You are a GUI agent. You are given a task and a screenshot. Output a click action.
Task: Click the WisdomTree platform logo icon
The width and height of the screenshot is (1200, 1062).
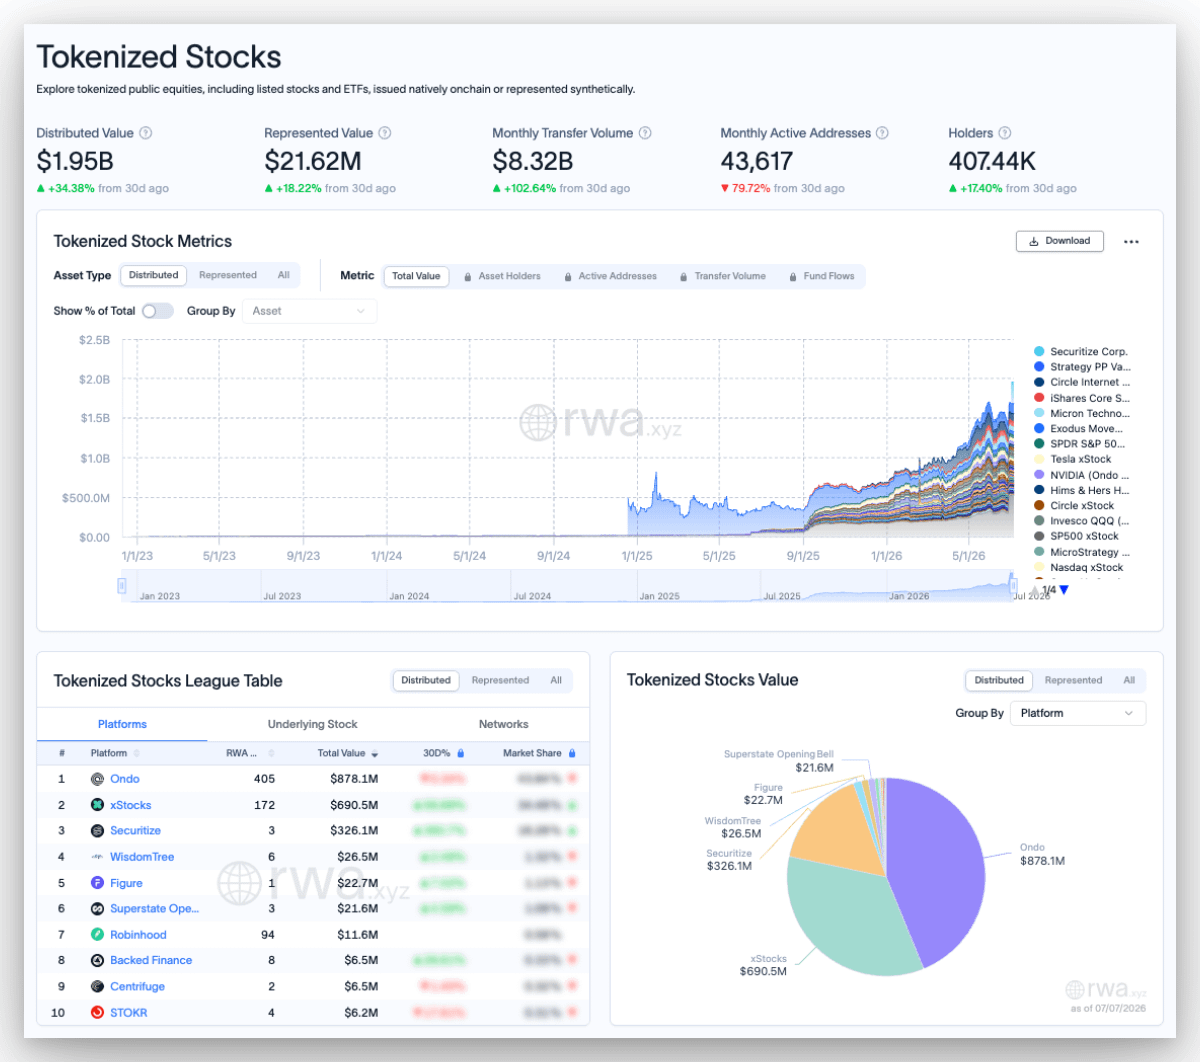97,857
